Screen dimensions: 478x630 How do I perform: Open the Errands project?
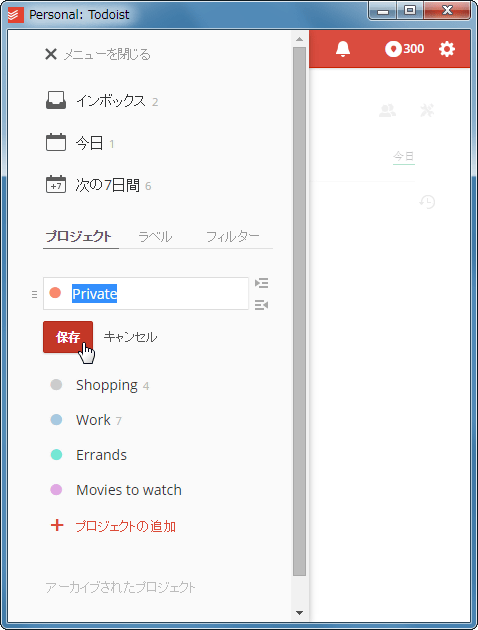[101, 455]
